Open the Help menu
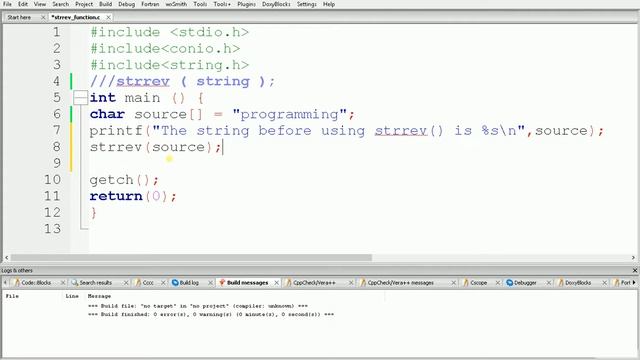The image size is (640, 360). 329,4
